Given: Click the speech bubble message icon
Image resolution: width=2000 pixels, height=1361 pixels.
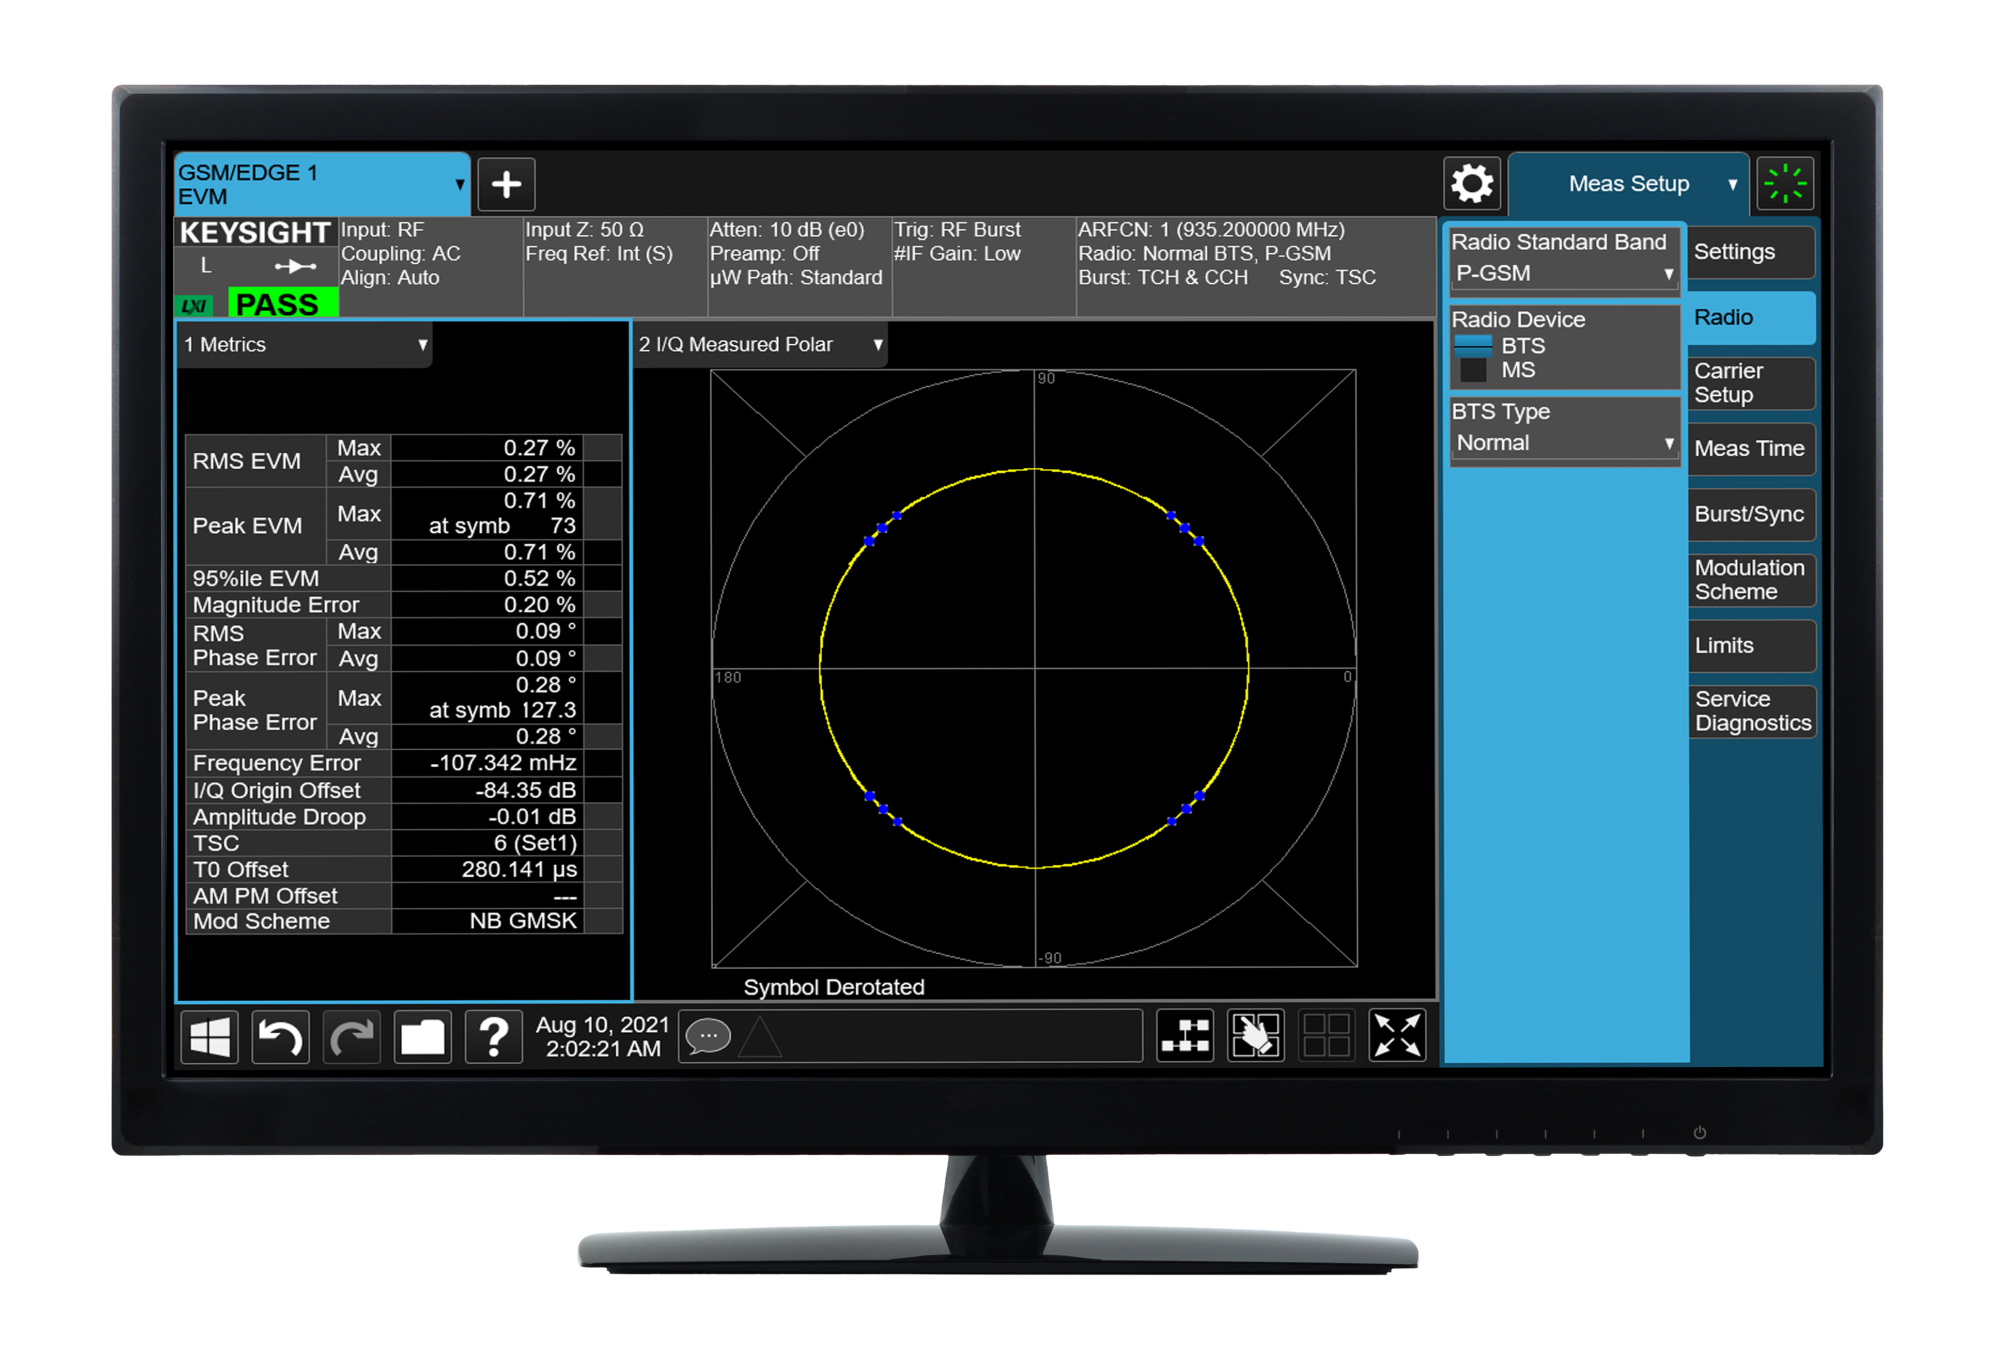Looking at the screenshot, I should [x=708, y=1036].
